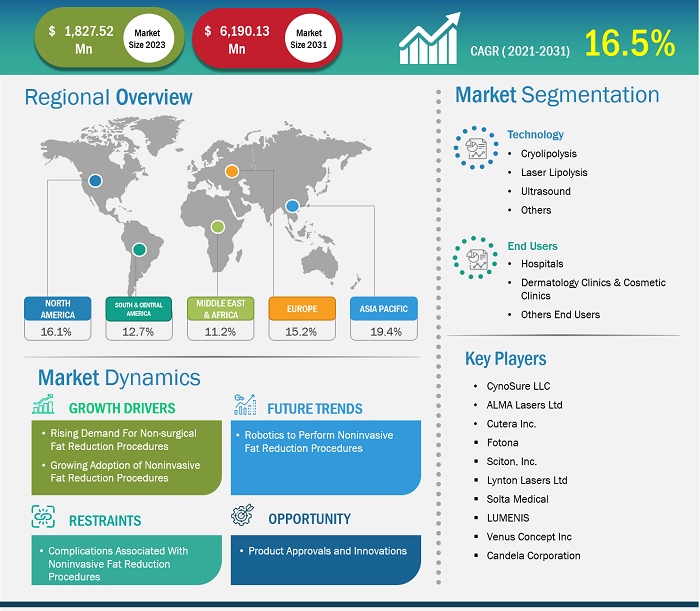The height and width of the screenshot is (611, 700).
Task: Click the Others End Users item
Action: 560,314
